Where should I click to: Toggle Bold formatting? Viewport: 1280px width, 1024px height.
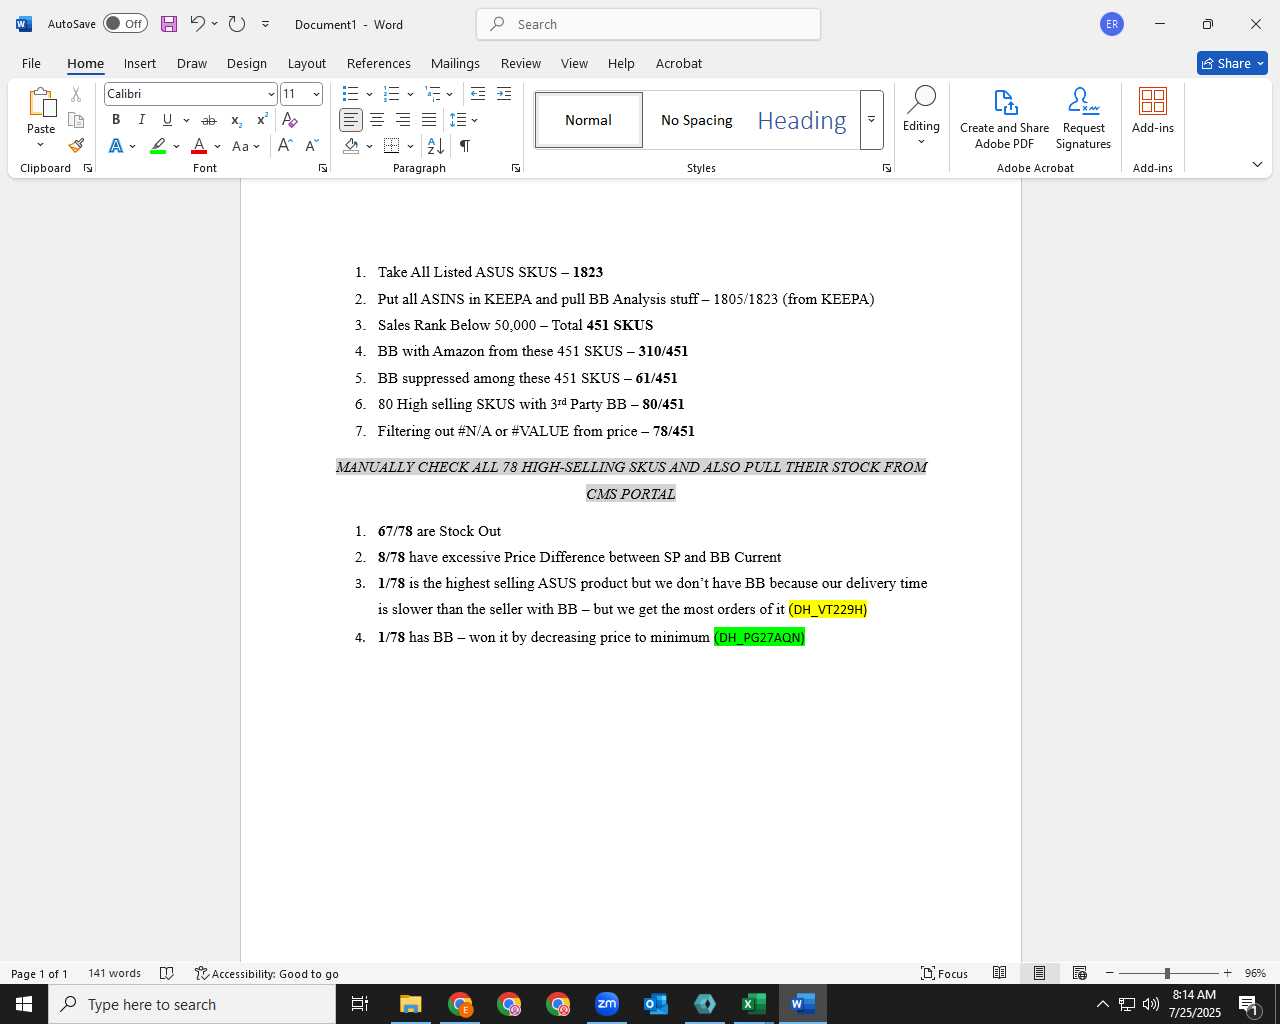(x=116, y=120)
